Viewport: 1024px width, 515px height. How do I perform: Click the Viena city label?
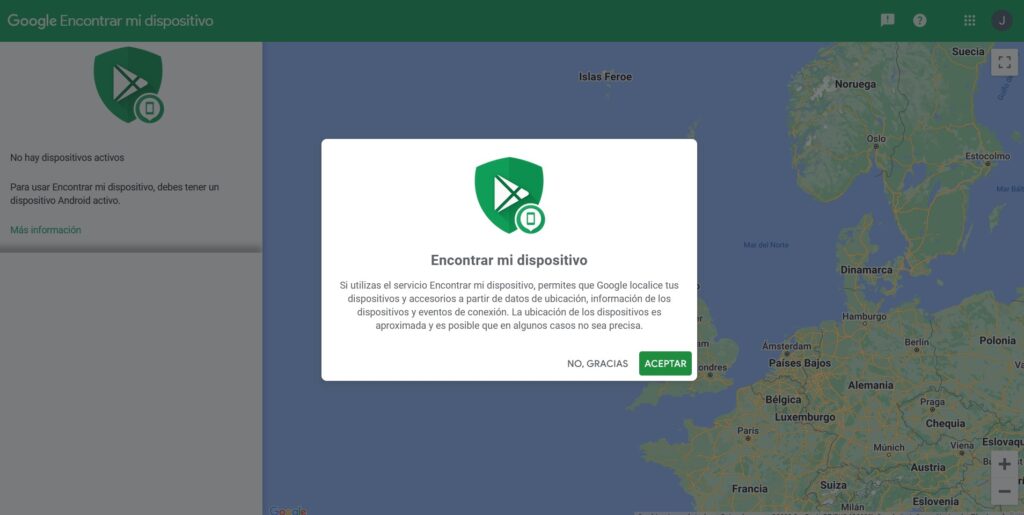click(962, 446)
